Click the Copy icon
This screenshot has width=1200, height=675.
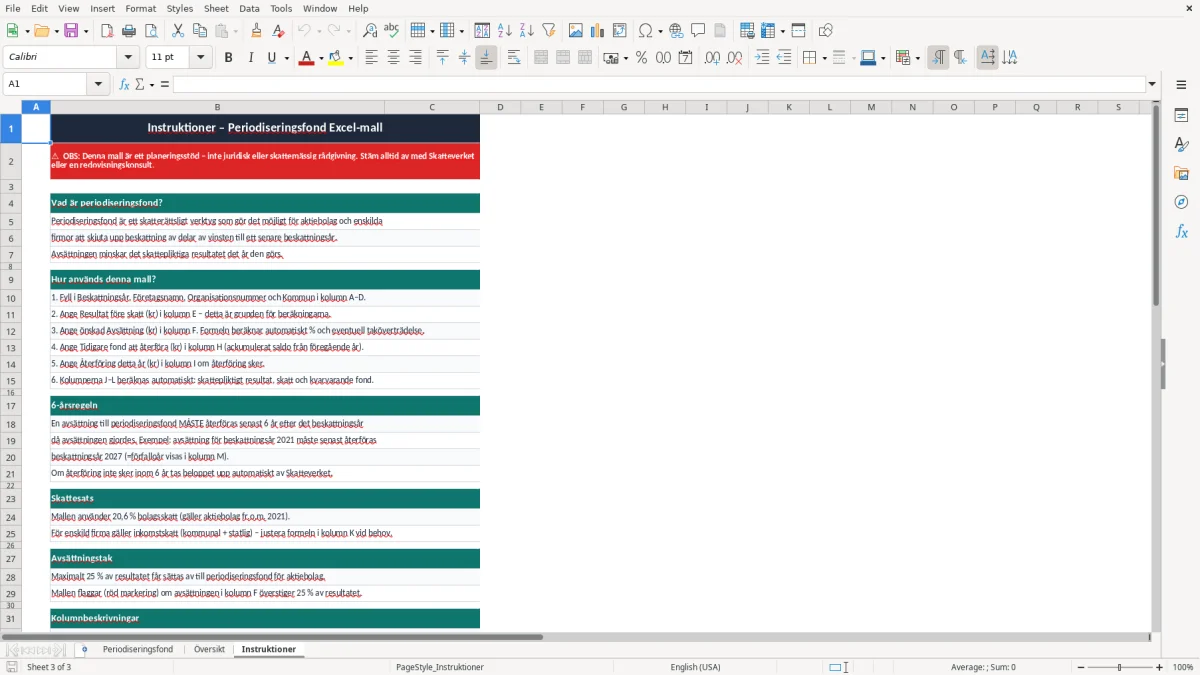pos(199,31)
